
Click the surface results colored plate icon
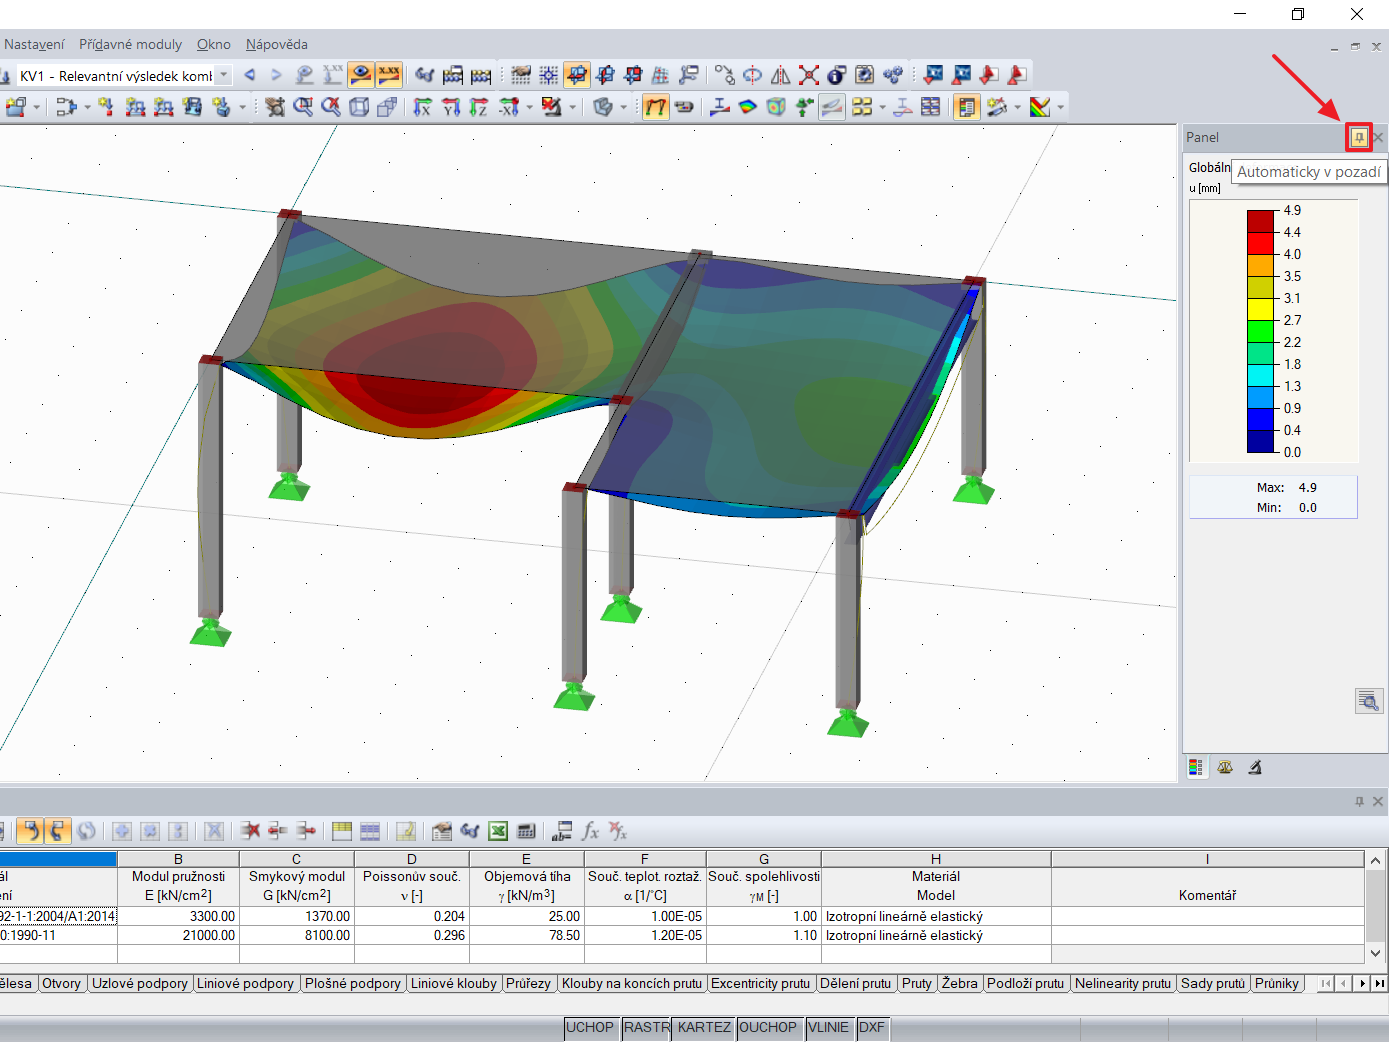(747, 107)
